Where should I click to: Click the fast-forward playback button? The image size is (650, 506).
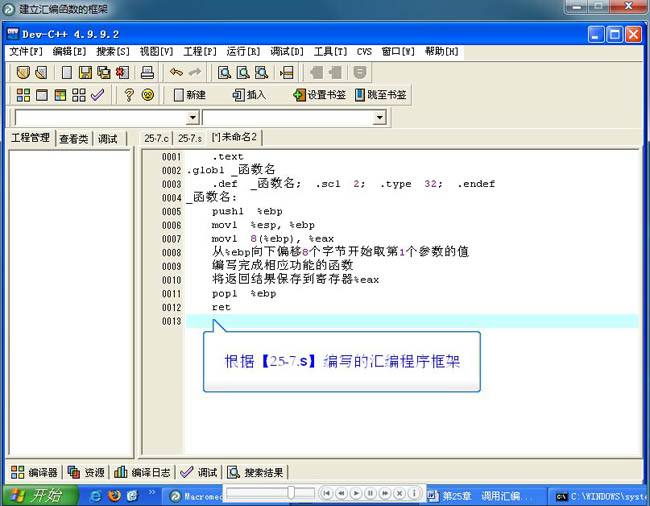pyautogui.click(x=385, y=493)
